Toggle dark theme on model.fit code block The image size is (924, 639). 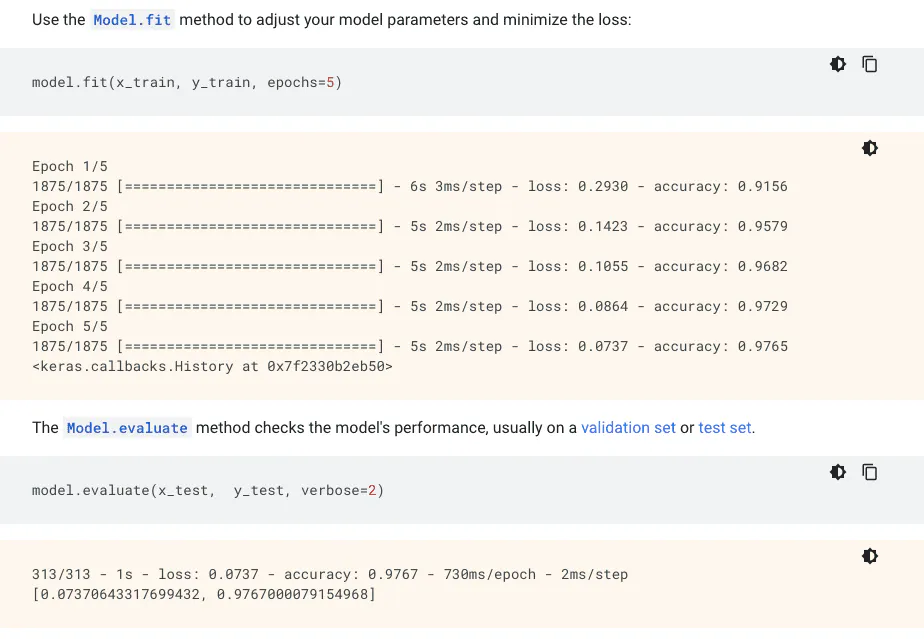tap(838, 64)
